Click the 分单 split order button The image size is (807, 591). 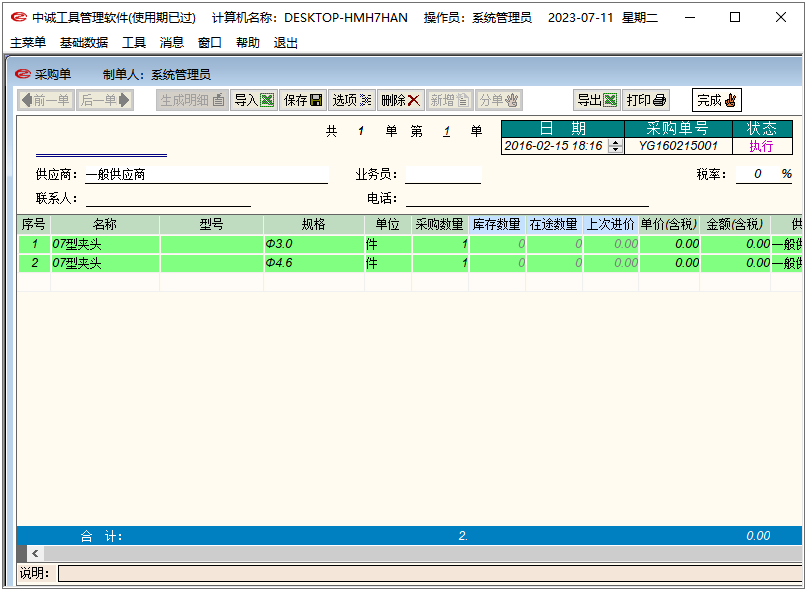pyautogui.click(x=499, y=100)
